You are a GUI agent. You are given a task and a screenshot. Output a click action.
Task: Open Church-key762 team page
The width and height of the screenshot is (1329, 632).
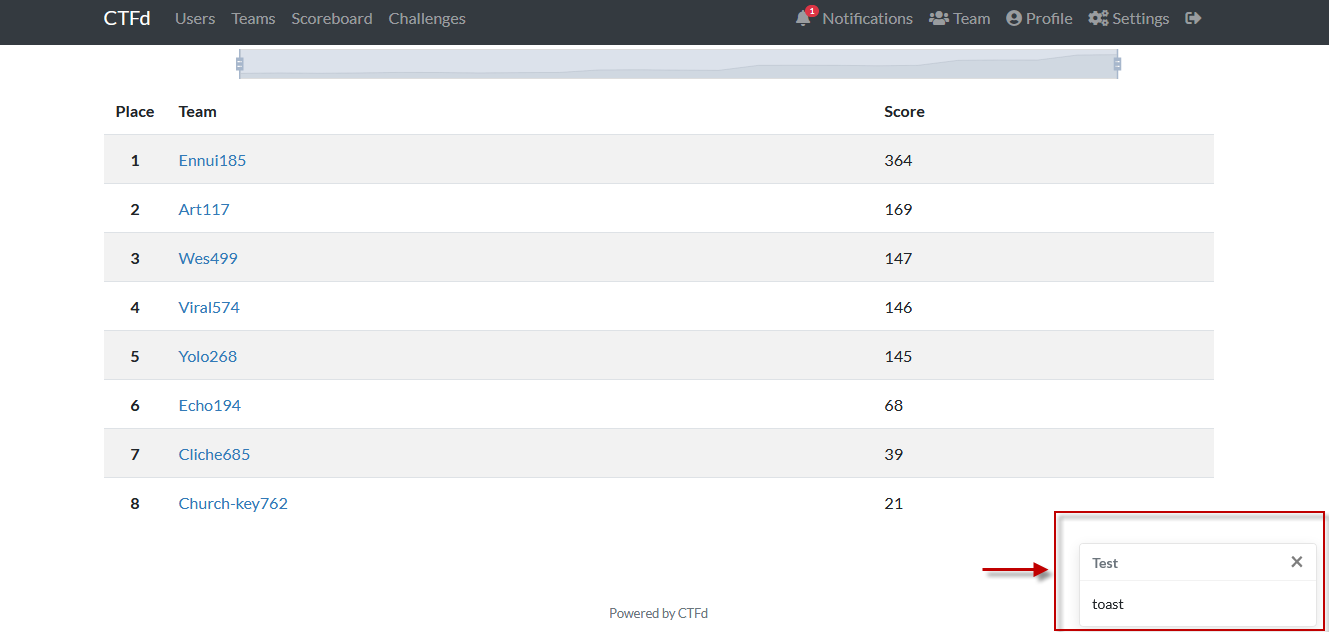(233, 503)
